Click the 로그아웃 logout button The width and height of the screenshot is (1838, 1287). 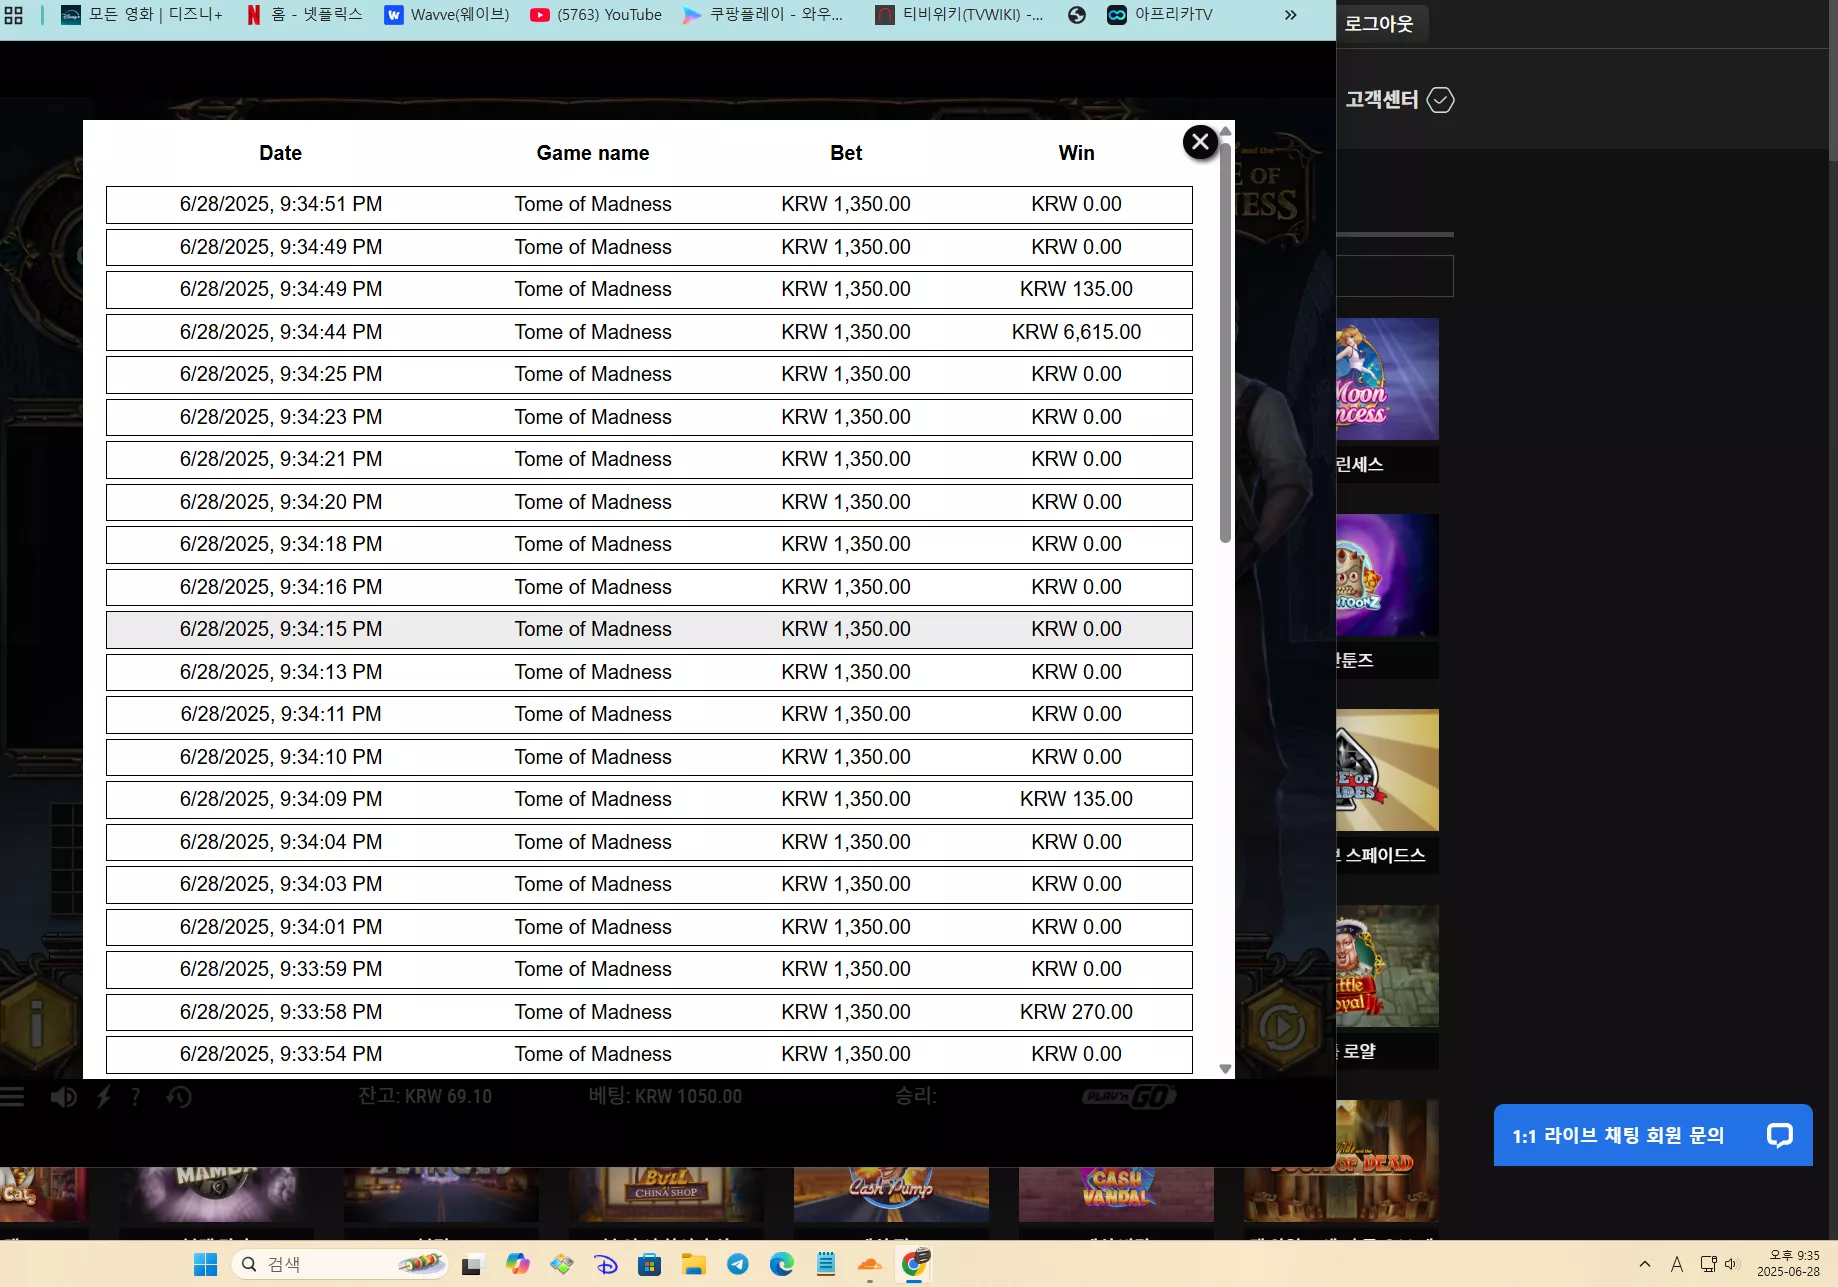pyautogui.click(x=1379, y=23)
